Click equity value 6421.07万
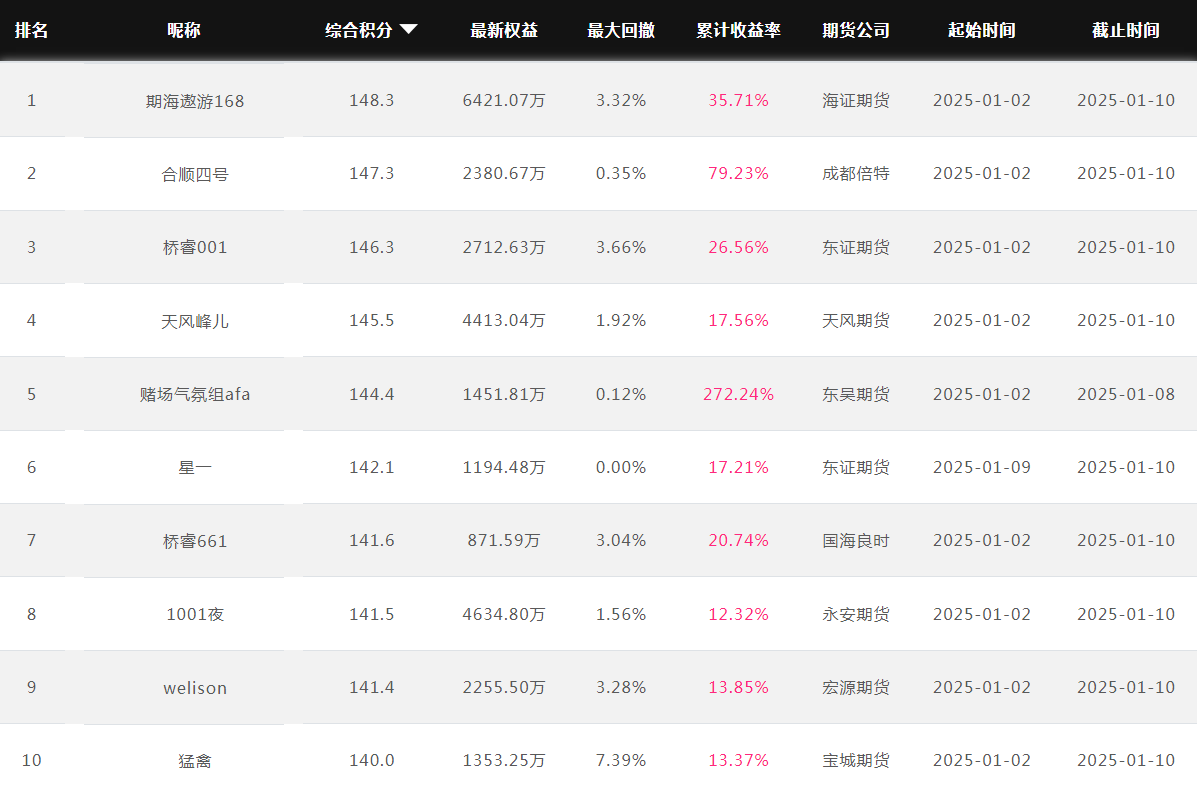1197x796 pixels. point(504,101)
